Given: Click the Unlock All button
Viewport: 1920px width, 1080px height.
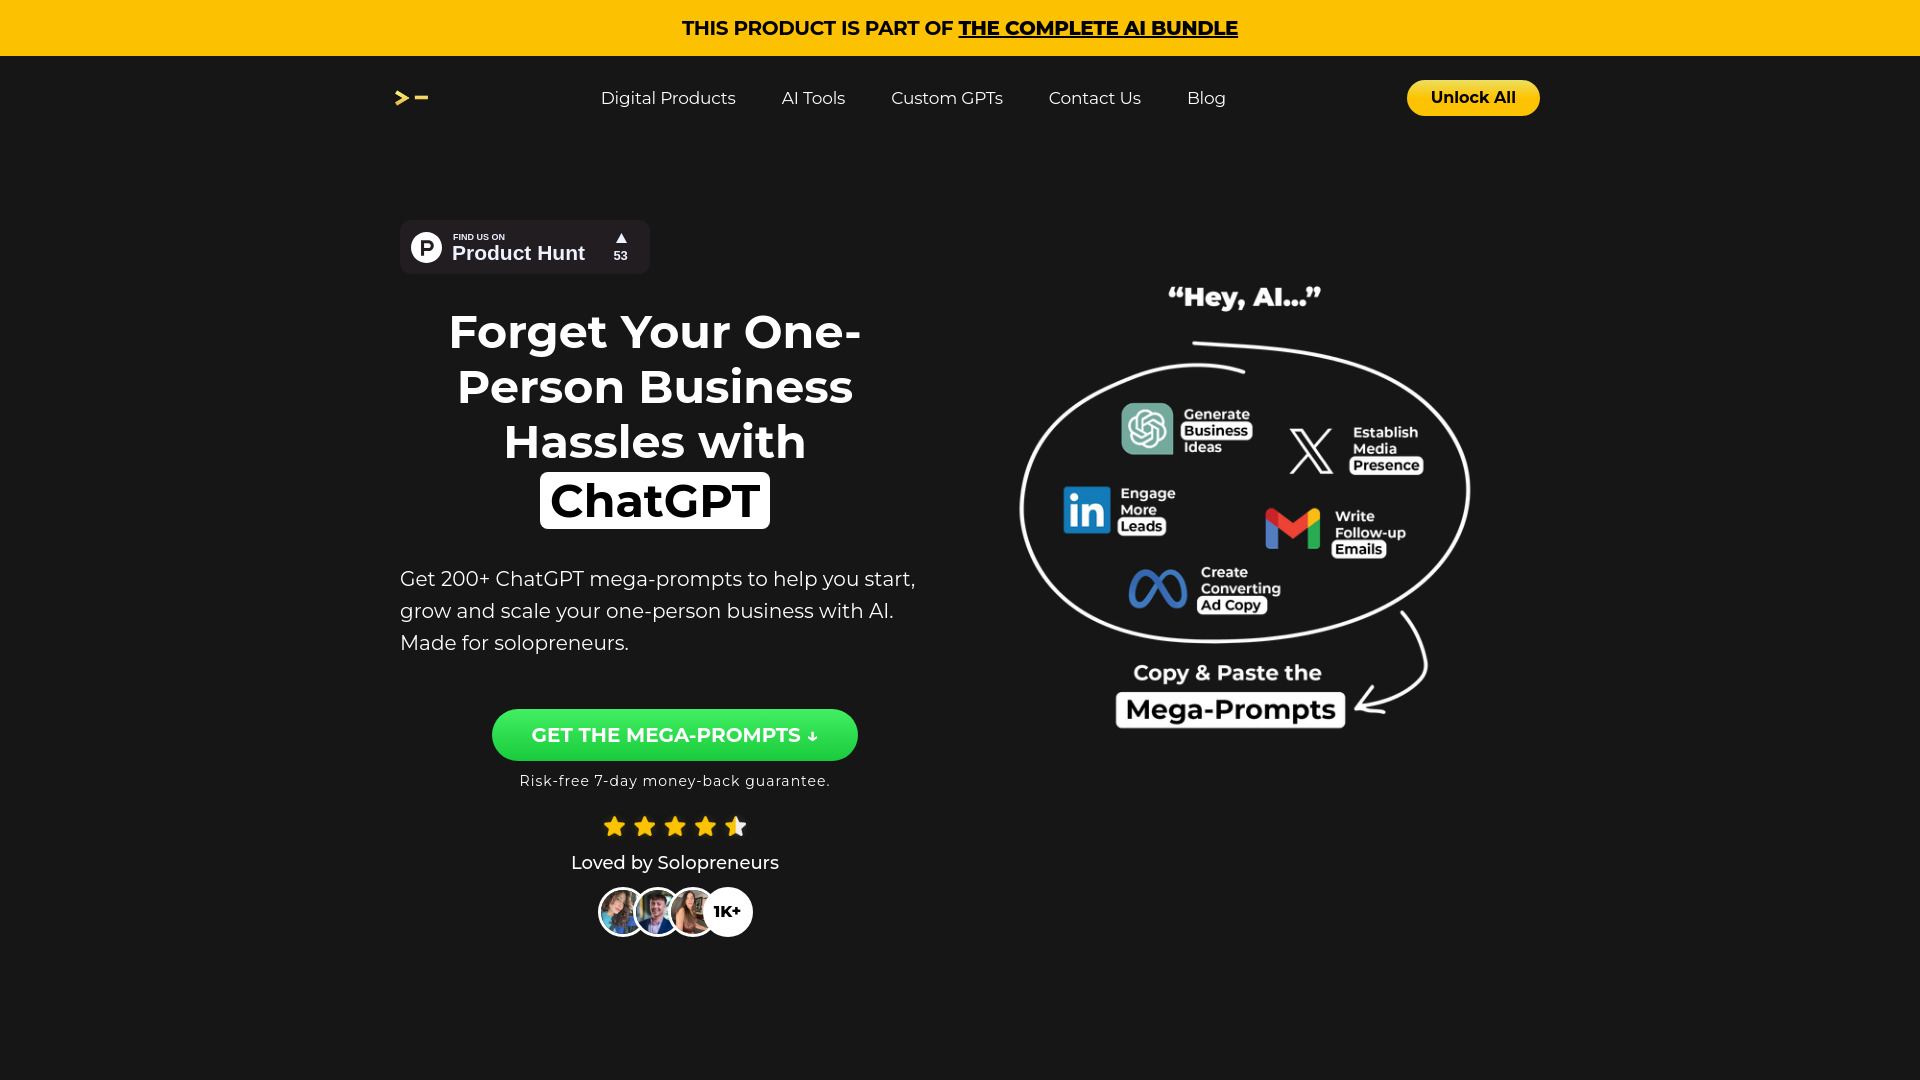Looking at the screenshot, I should [x=1473, y=98].
